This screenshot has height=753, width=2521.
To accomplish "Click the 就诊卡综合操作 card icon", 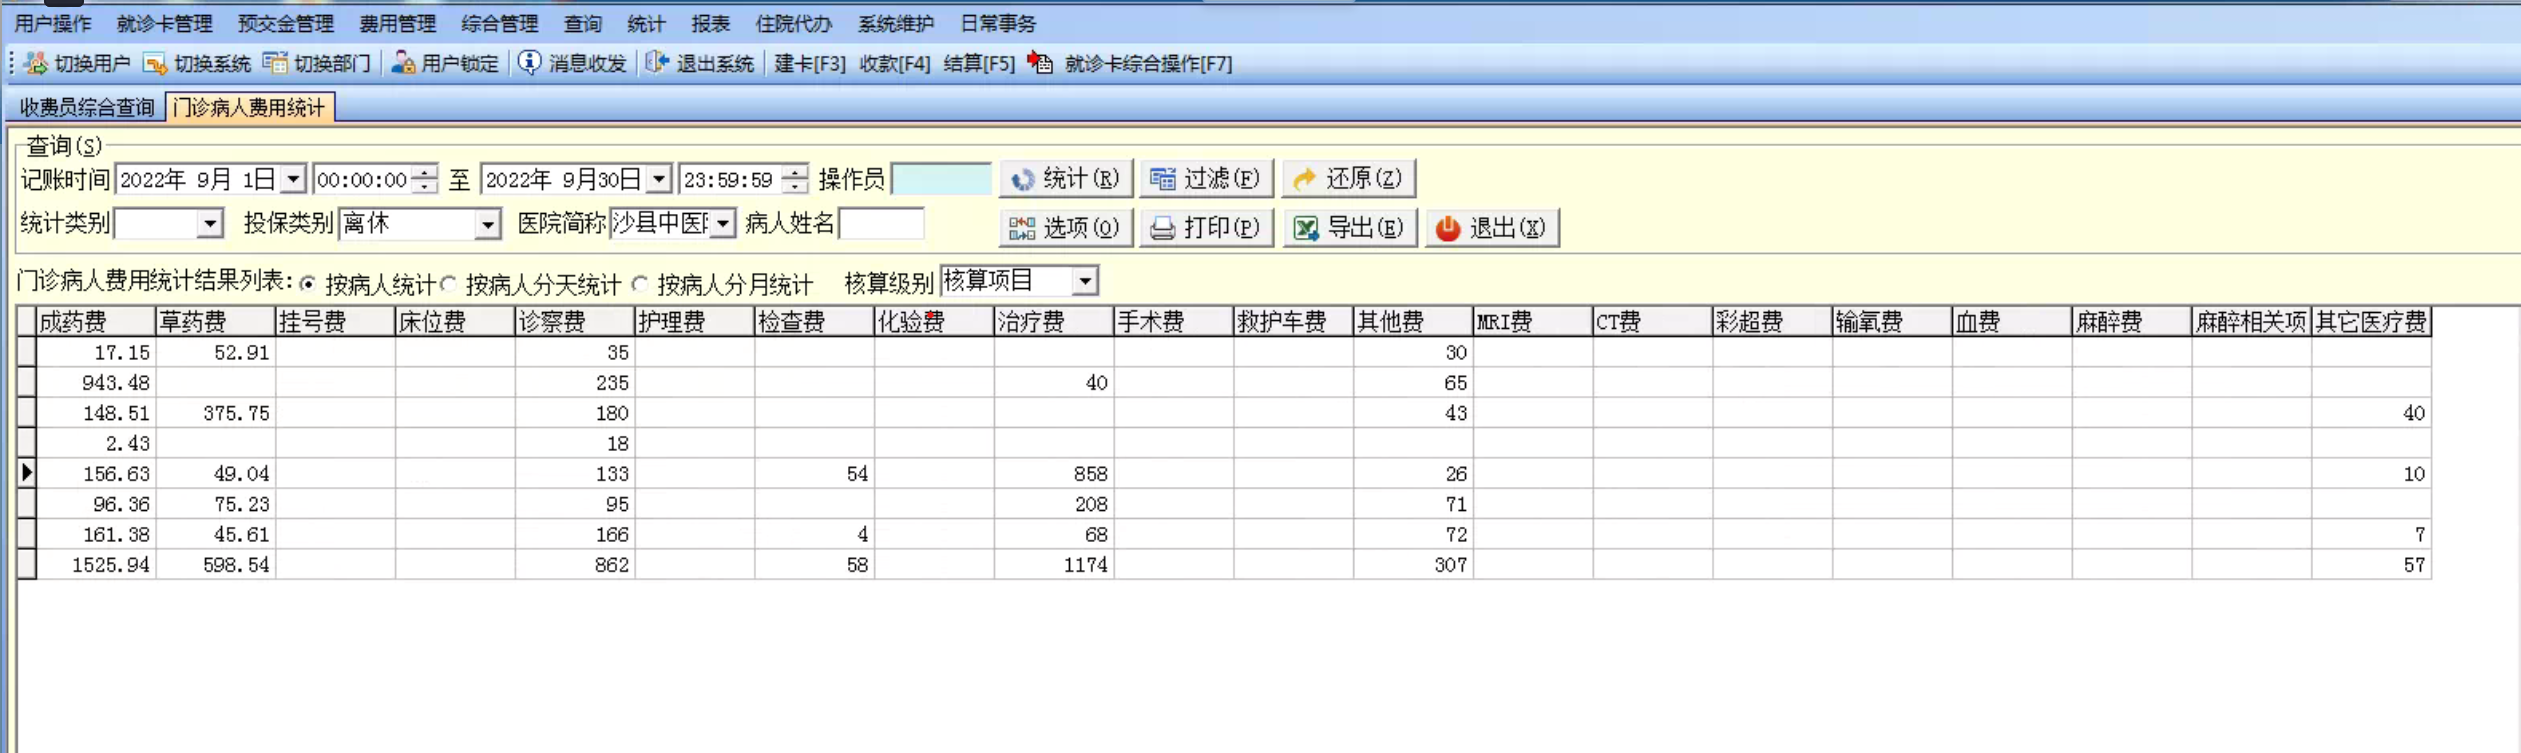I will click(1040, 64).
